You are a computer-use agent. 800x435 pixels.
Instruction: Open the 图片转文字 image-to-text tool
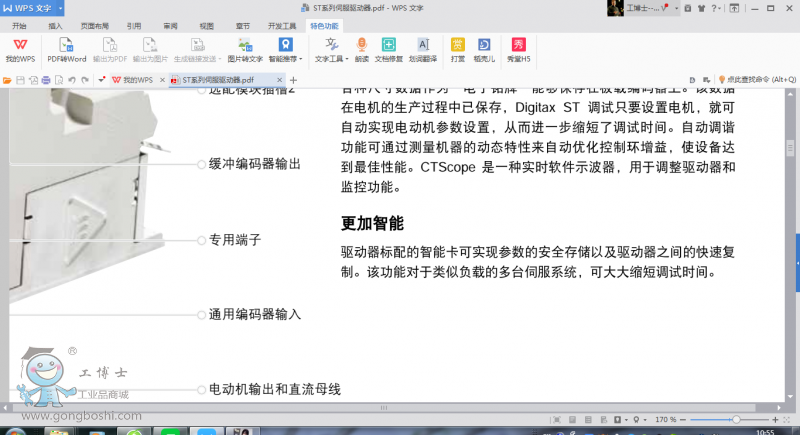(245, 48)
